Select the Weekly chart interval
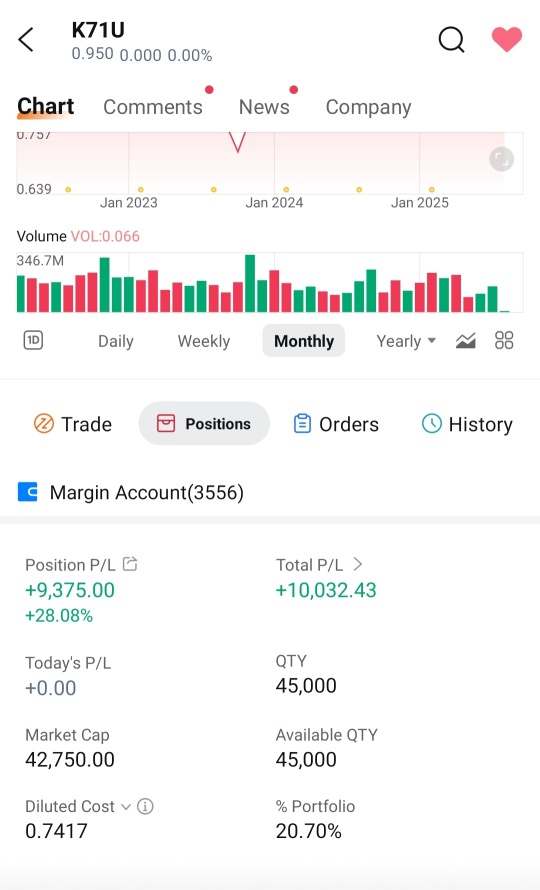Image resolution: width=540 pixels, height=890 pixels. 204,341
